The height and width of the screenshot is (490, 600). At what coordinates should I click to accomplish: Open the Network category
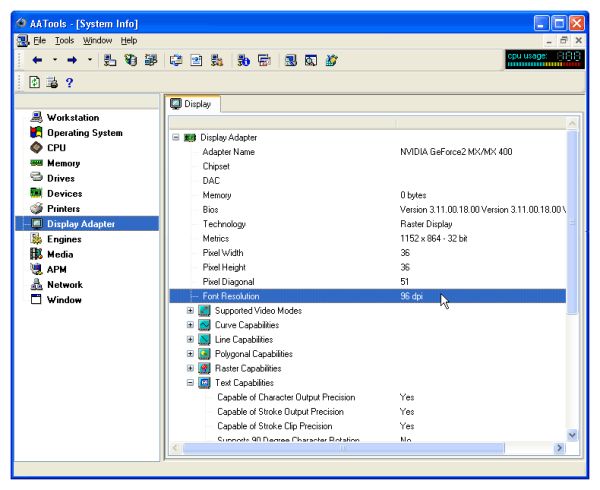click(x=65, y=284)
